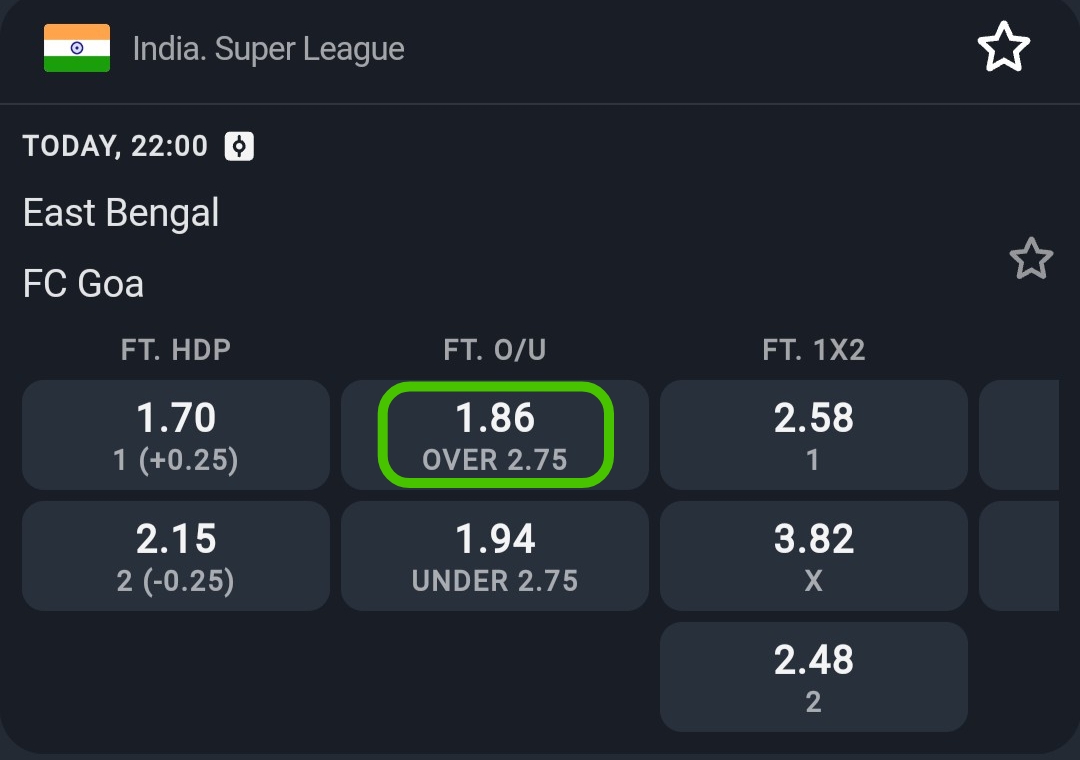
Task: Tap the TODAY, 22:00 kickoff time
Action: tap(115, 147)
